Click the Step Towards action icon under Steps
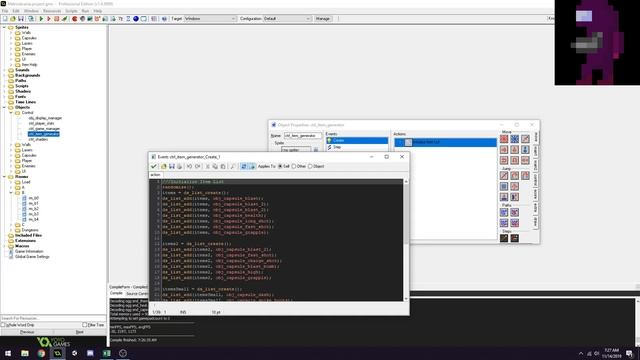 pos(504,238)
